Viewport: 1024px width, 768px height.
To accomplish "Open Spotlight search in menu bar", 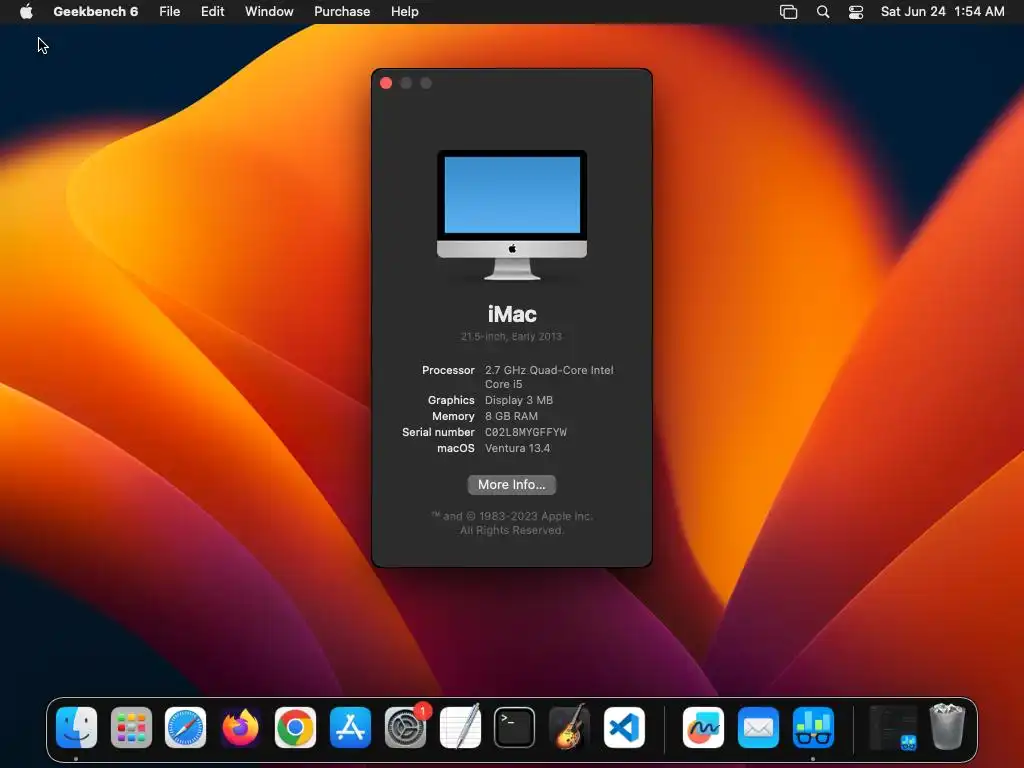I will 823,12.
